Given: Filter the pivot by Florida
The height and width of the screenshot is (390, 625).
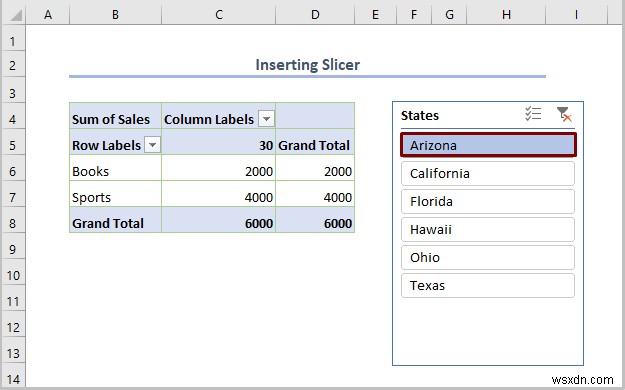Looking at the screenshot, I should click(488, 201).
